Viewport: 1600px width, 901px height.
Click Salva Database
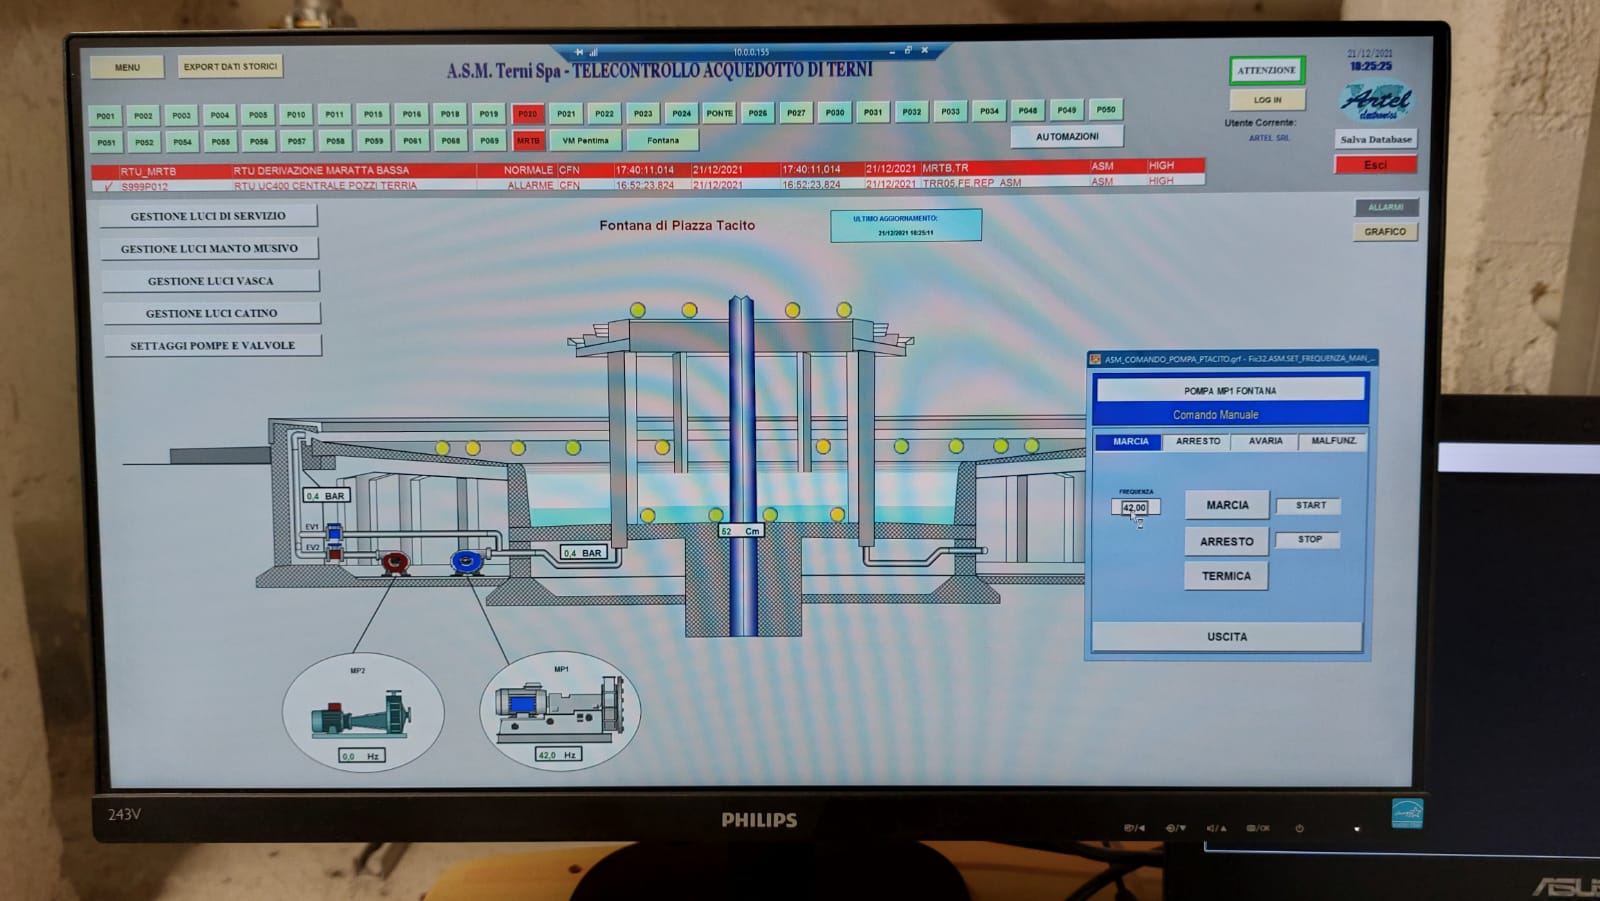pyautogui.click(x=1376, y=139)
